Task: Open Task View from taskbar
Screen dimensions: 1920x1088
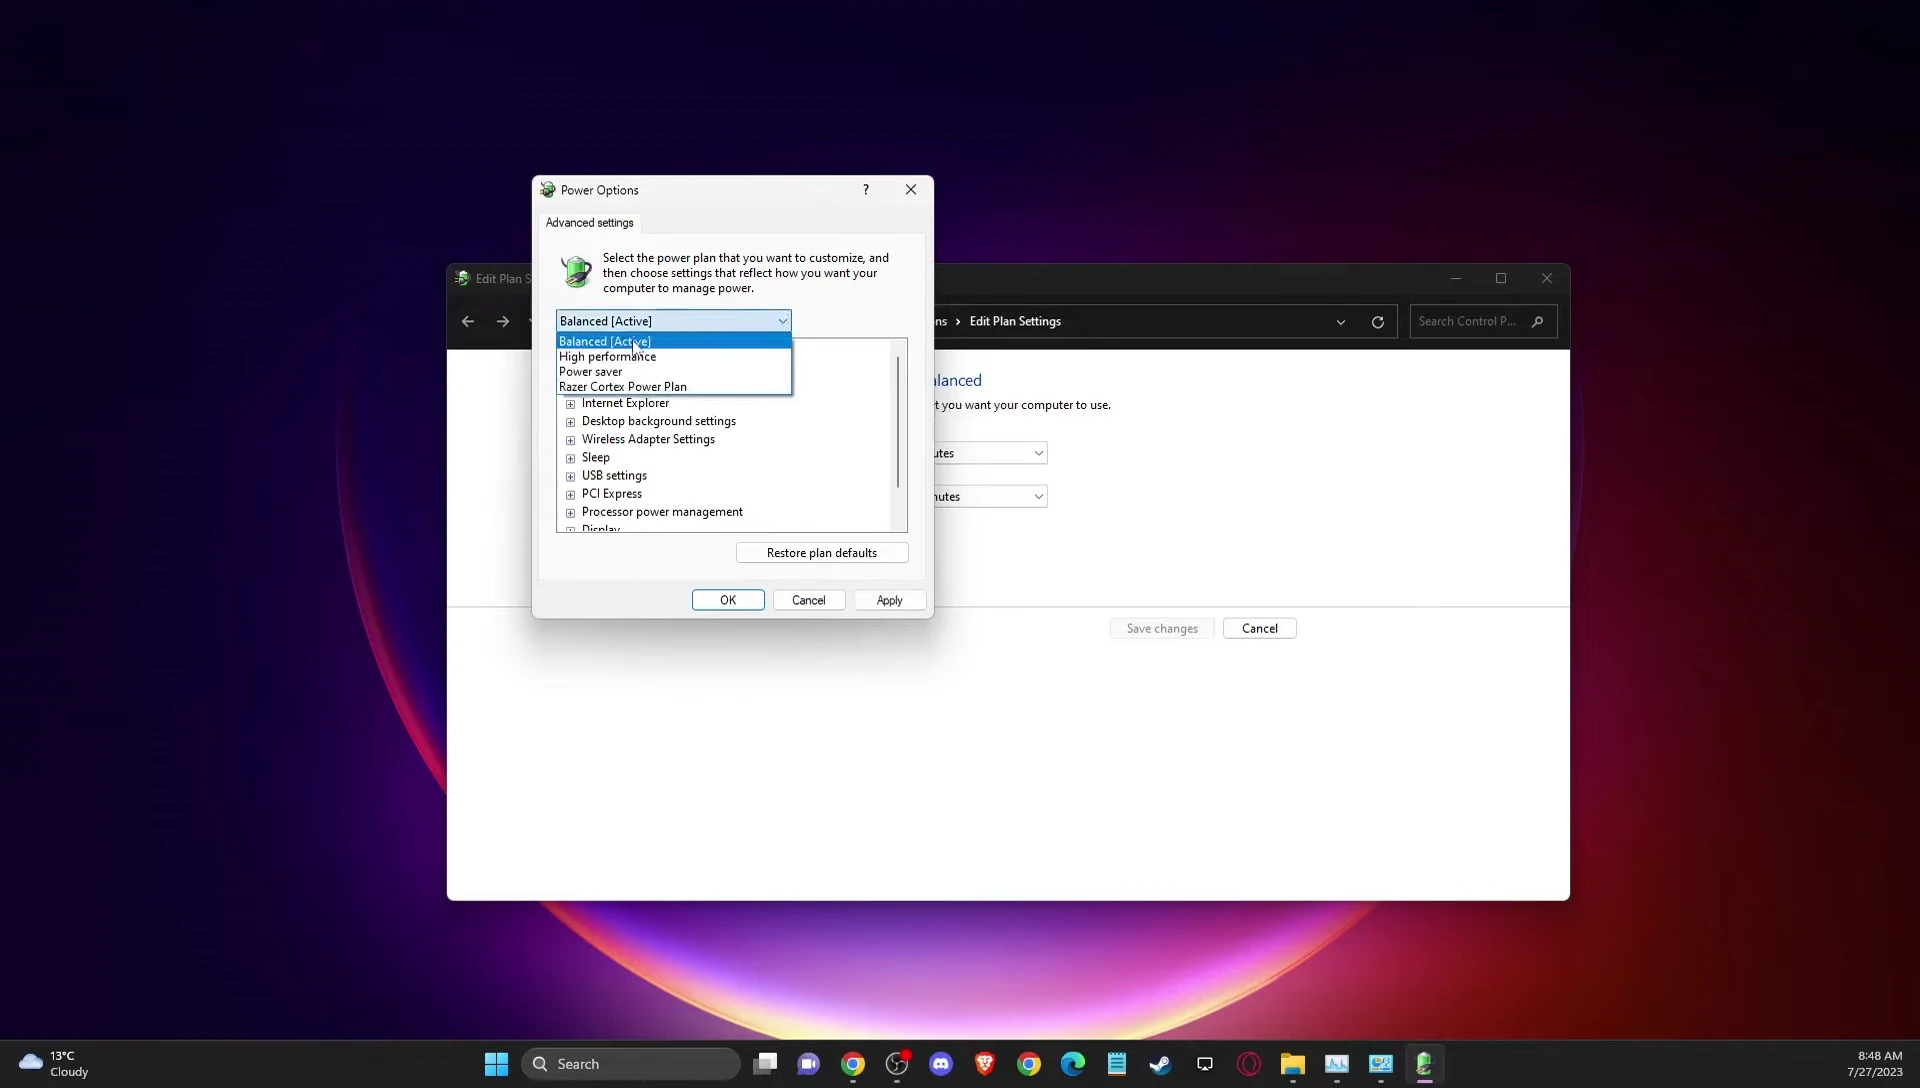Action: click(x=766, y=1064)
